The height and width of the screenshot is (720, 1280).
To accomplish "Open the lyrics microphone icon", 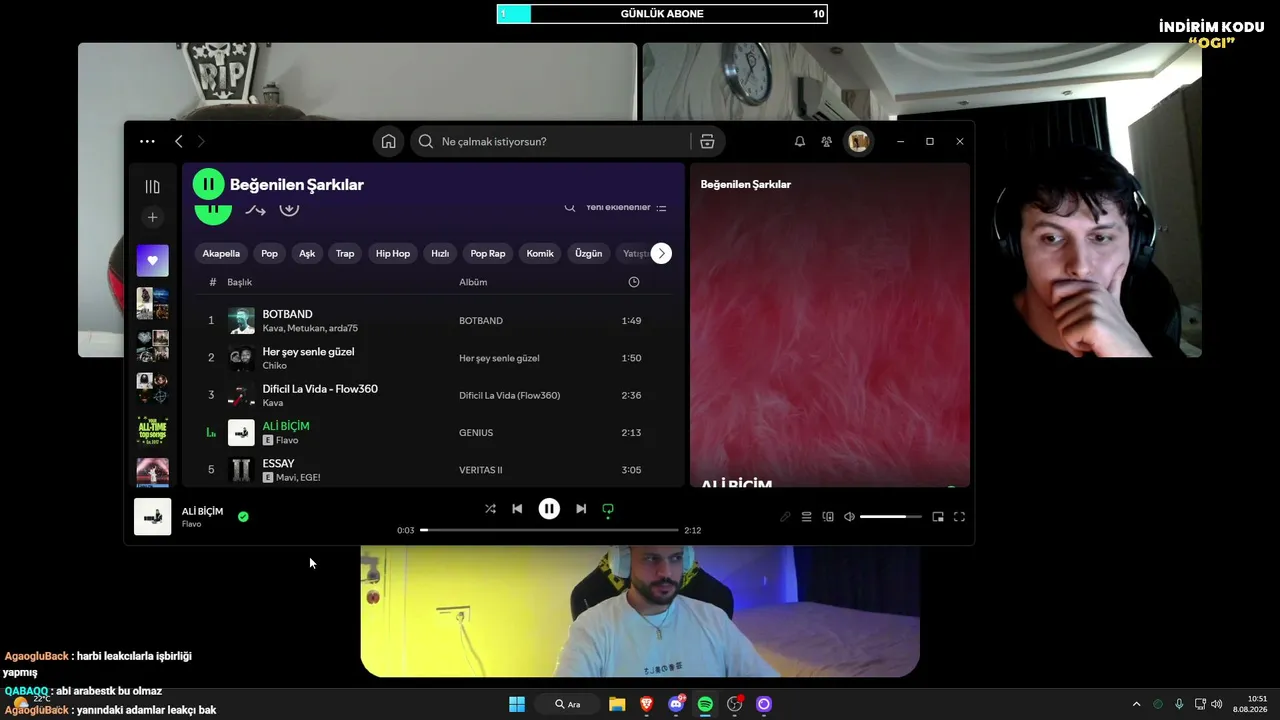I will point(785,517).
